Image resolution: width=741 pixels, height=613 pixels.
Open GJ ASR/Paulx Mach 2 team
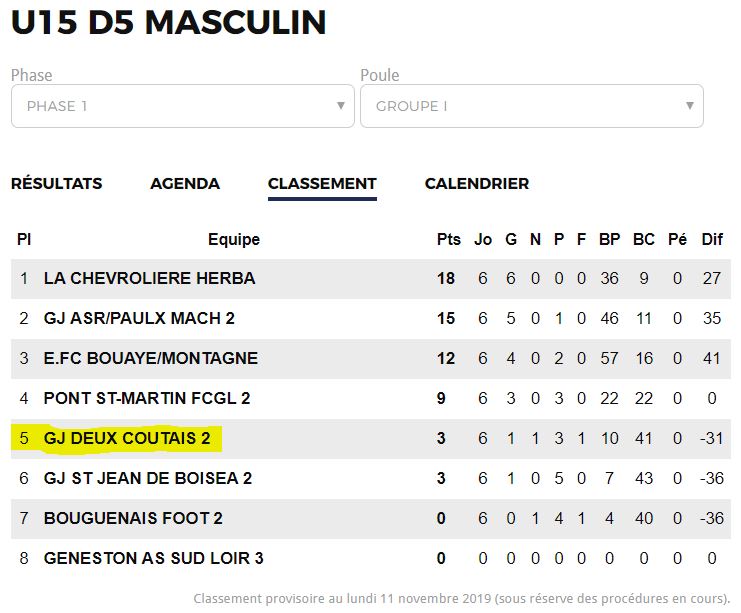tap(139, 318)
